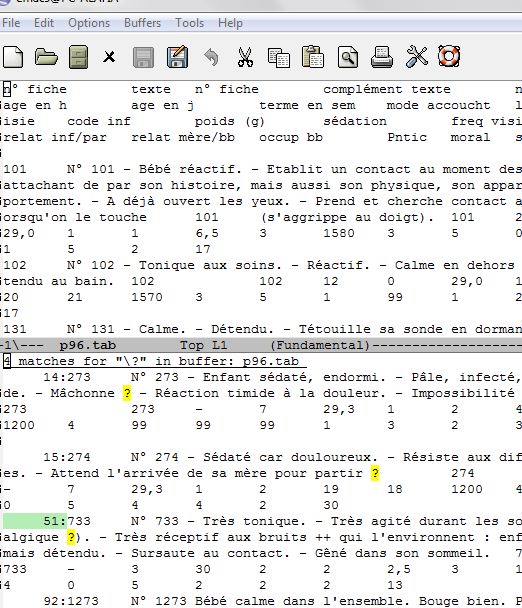
Task: Click the Top L1 position indicator
Action: point(204,345)
